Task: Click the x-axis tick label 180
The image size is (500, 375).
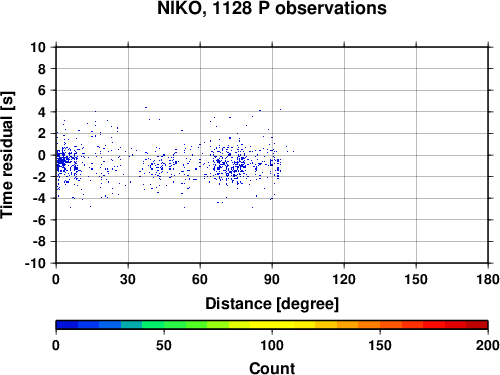Action: pos(488,279)
